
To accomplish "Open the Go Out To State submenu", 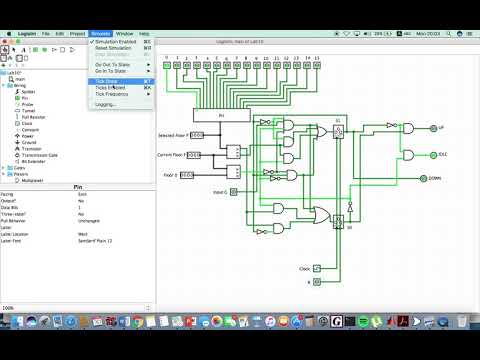I will [x=121, y=65].
